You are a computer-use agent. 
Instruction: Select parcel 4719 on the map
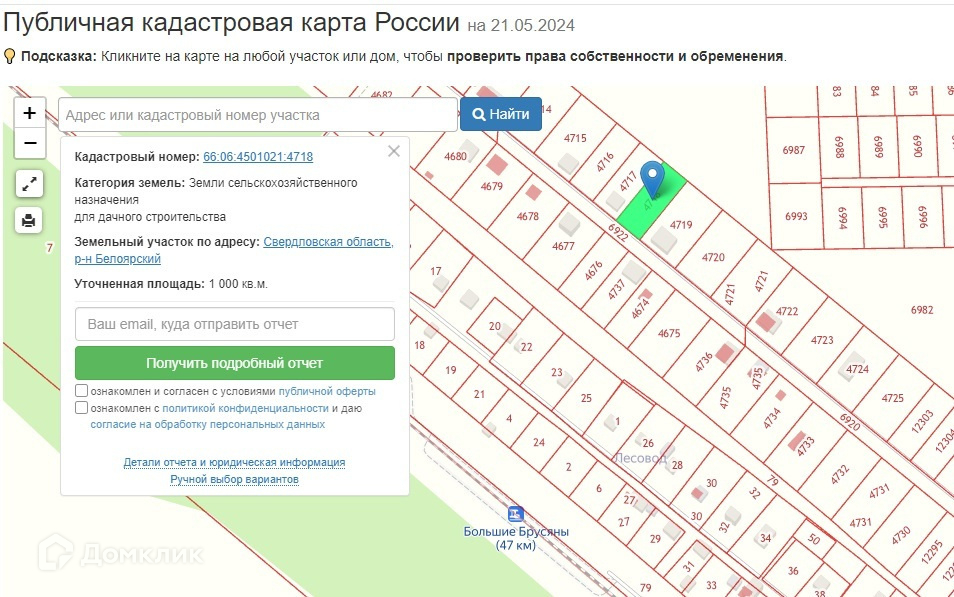[x=681, y=225]
